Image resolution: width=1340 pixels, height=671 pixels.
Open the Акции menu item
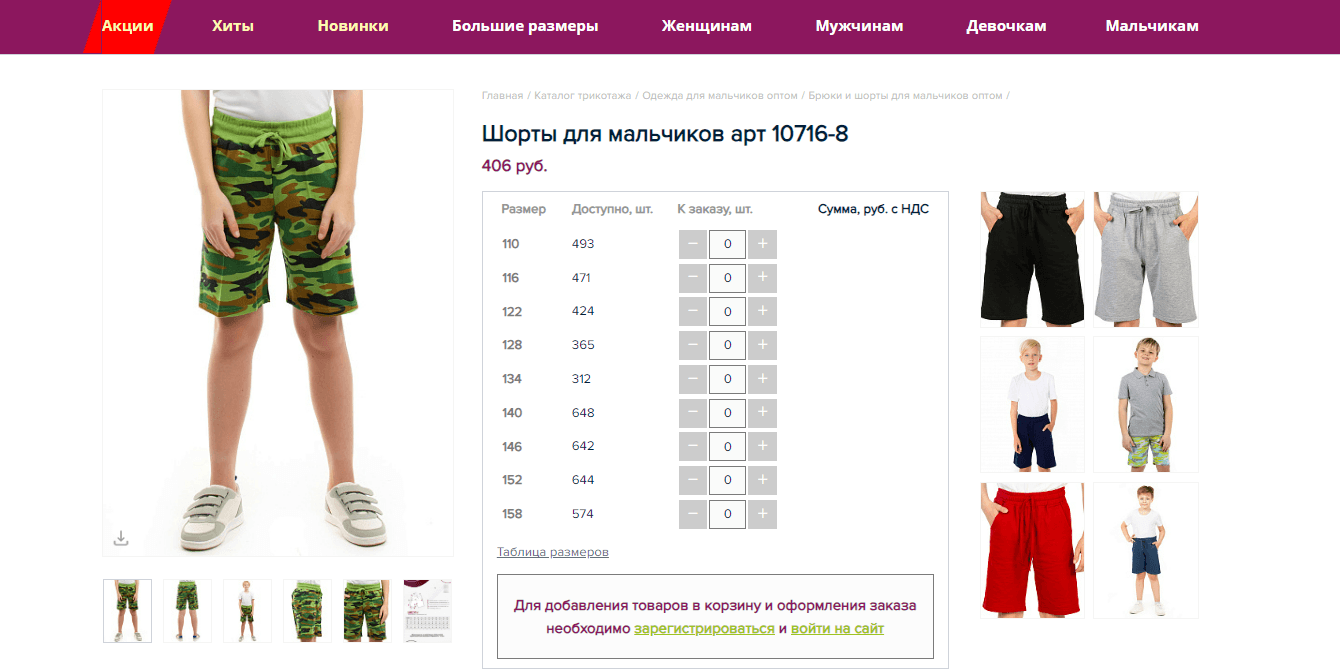pyautogui.click(x=127, y=26)
